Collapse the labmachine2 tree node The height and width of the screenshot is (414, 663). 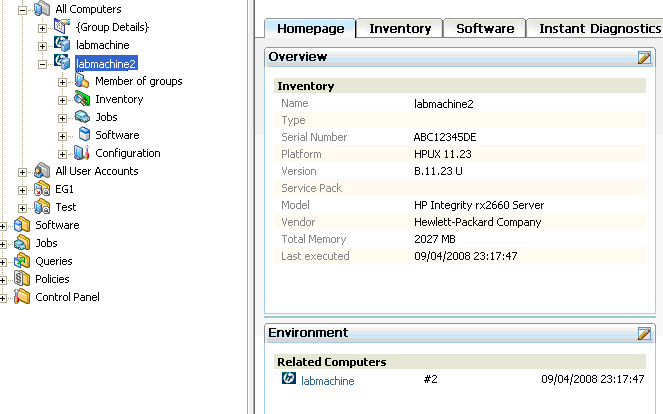42,64
